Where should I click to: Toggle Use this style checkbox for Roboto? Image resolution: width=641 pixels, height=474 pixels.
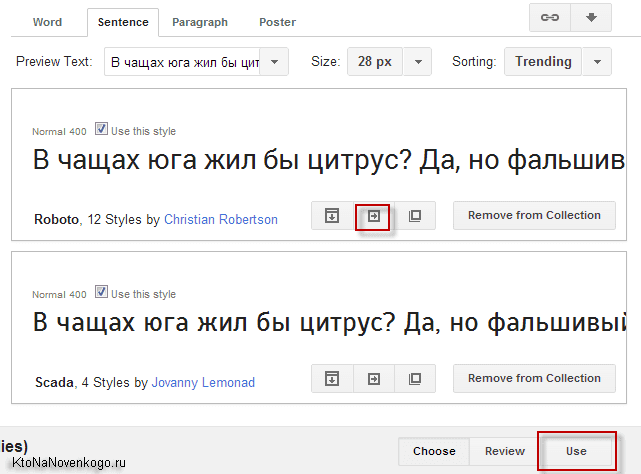[101, 129]
